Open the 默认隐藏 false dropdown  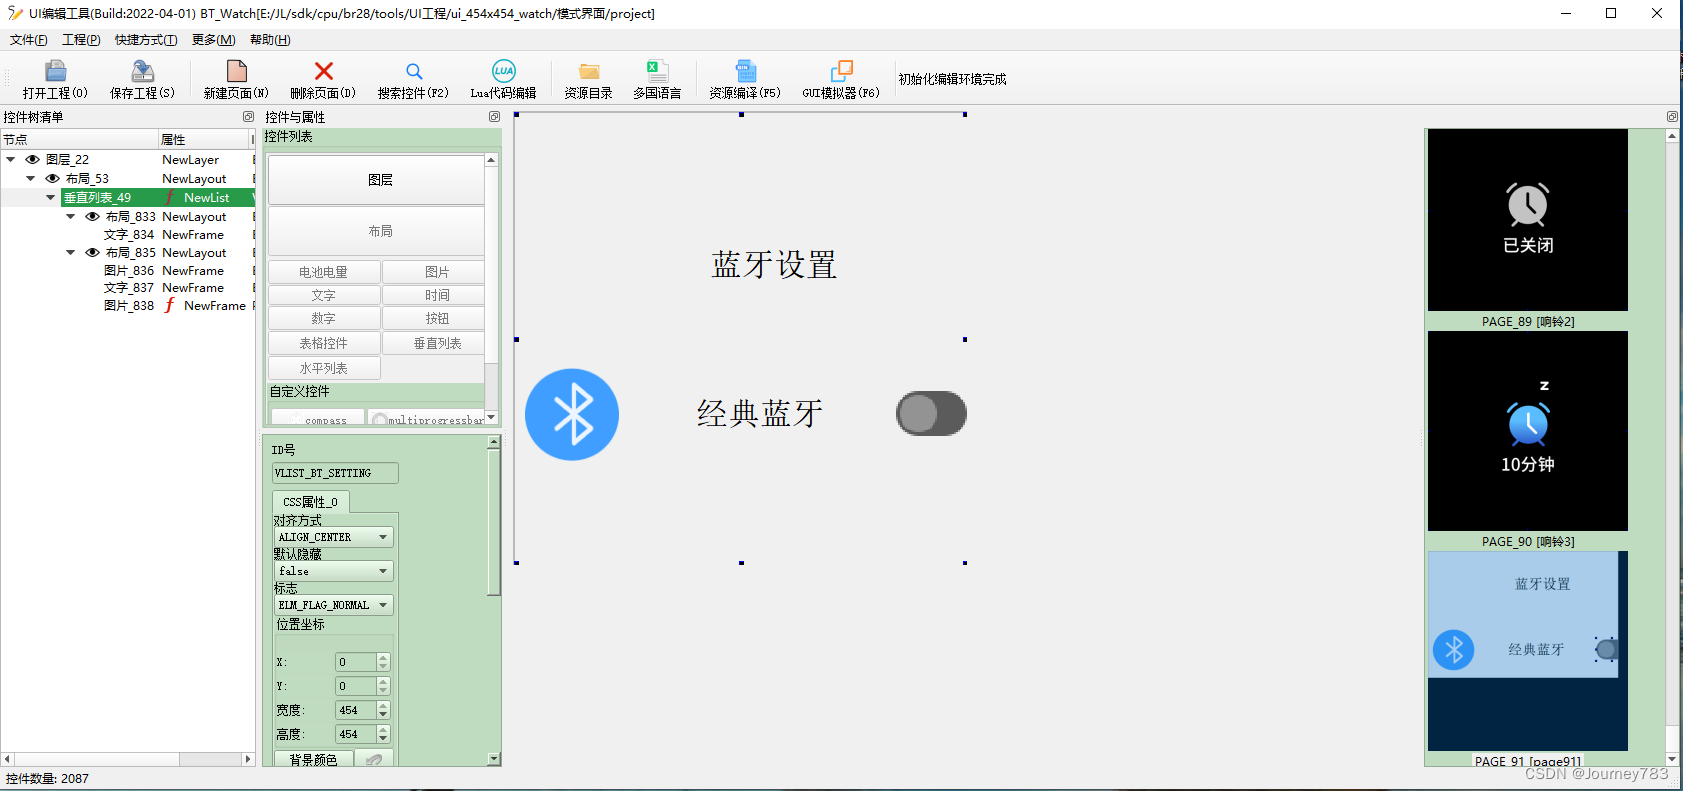(x=333, y=571)
